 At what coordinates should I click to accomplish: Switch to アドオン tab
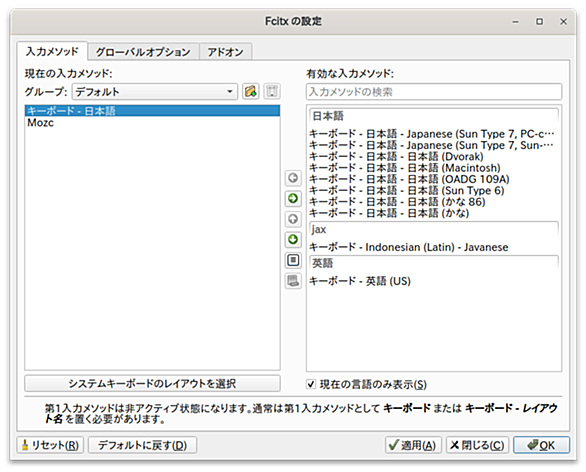click(x=226, y=52)
